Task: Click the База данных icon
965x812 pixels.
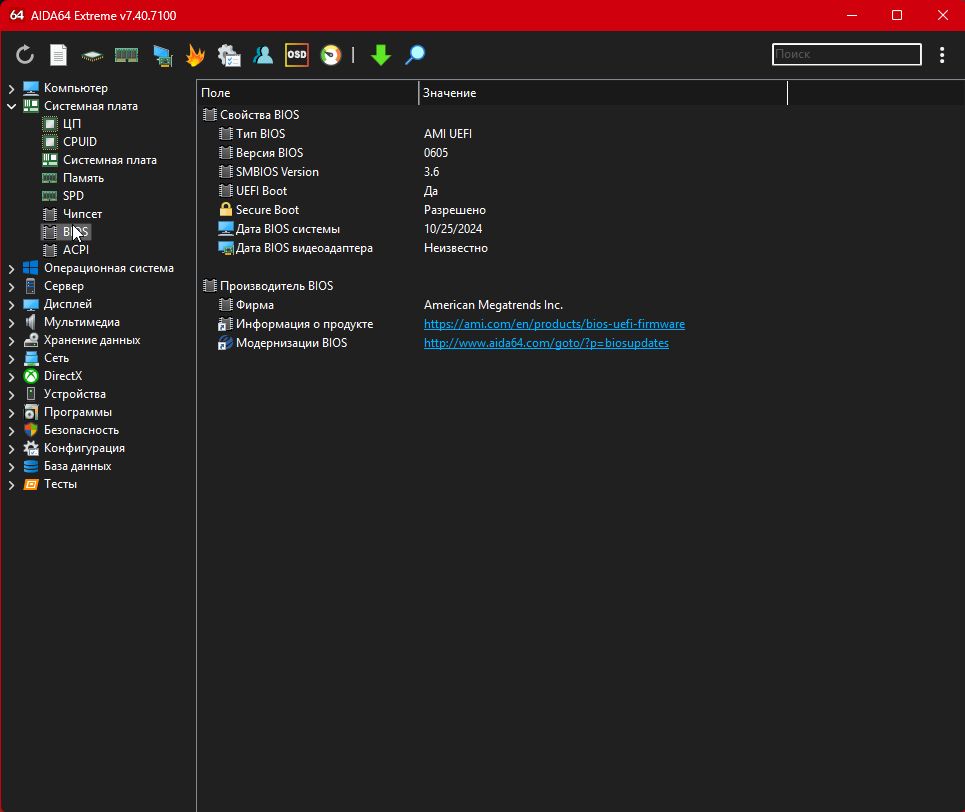Action: (x=31, y=466)
